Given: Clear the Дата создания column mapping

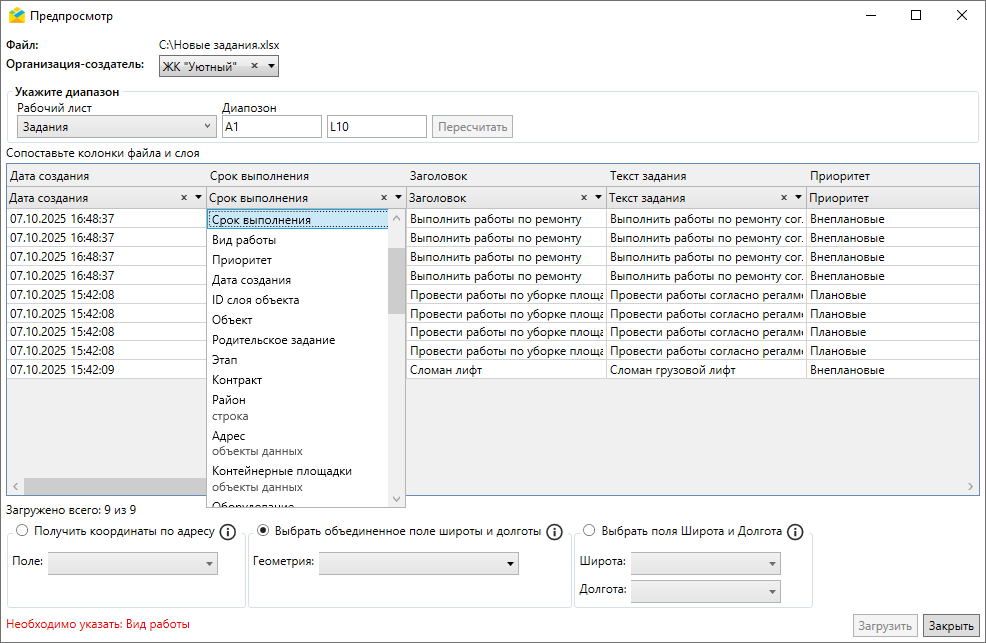Looking at the screenshot, I should [184, 198].
